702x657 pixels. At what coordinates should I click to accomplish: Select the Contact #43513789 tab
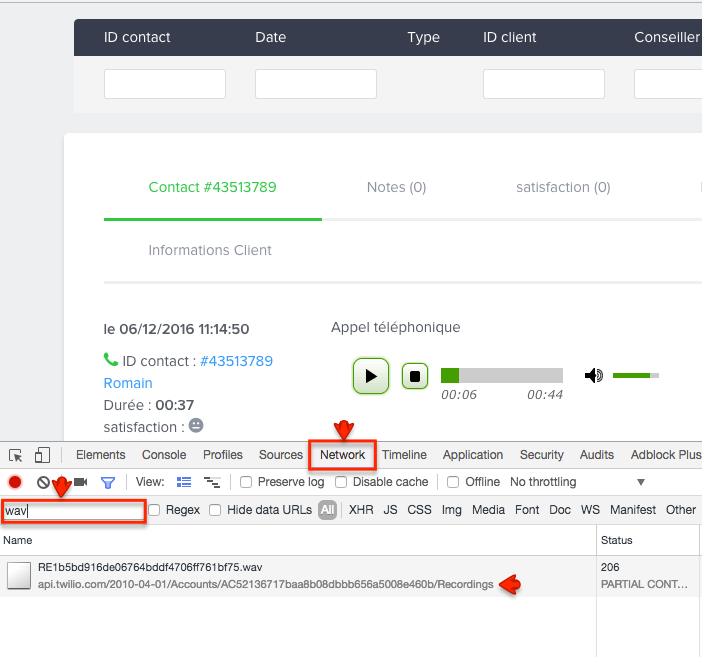tap(212, 187)
